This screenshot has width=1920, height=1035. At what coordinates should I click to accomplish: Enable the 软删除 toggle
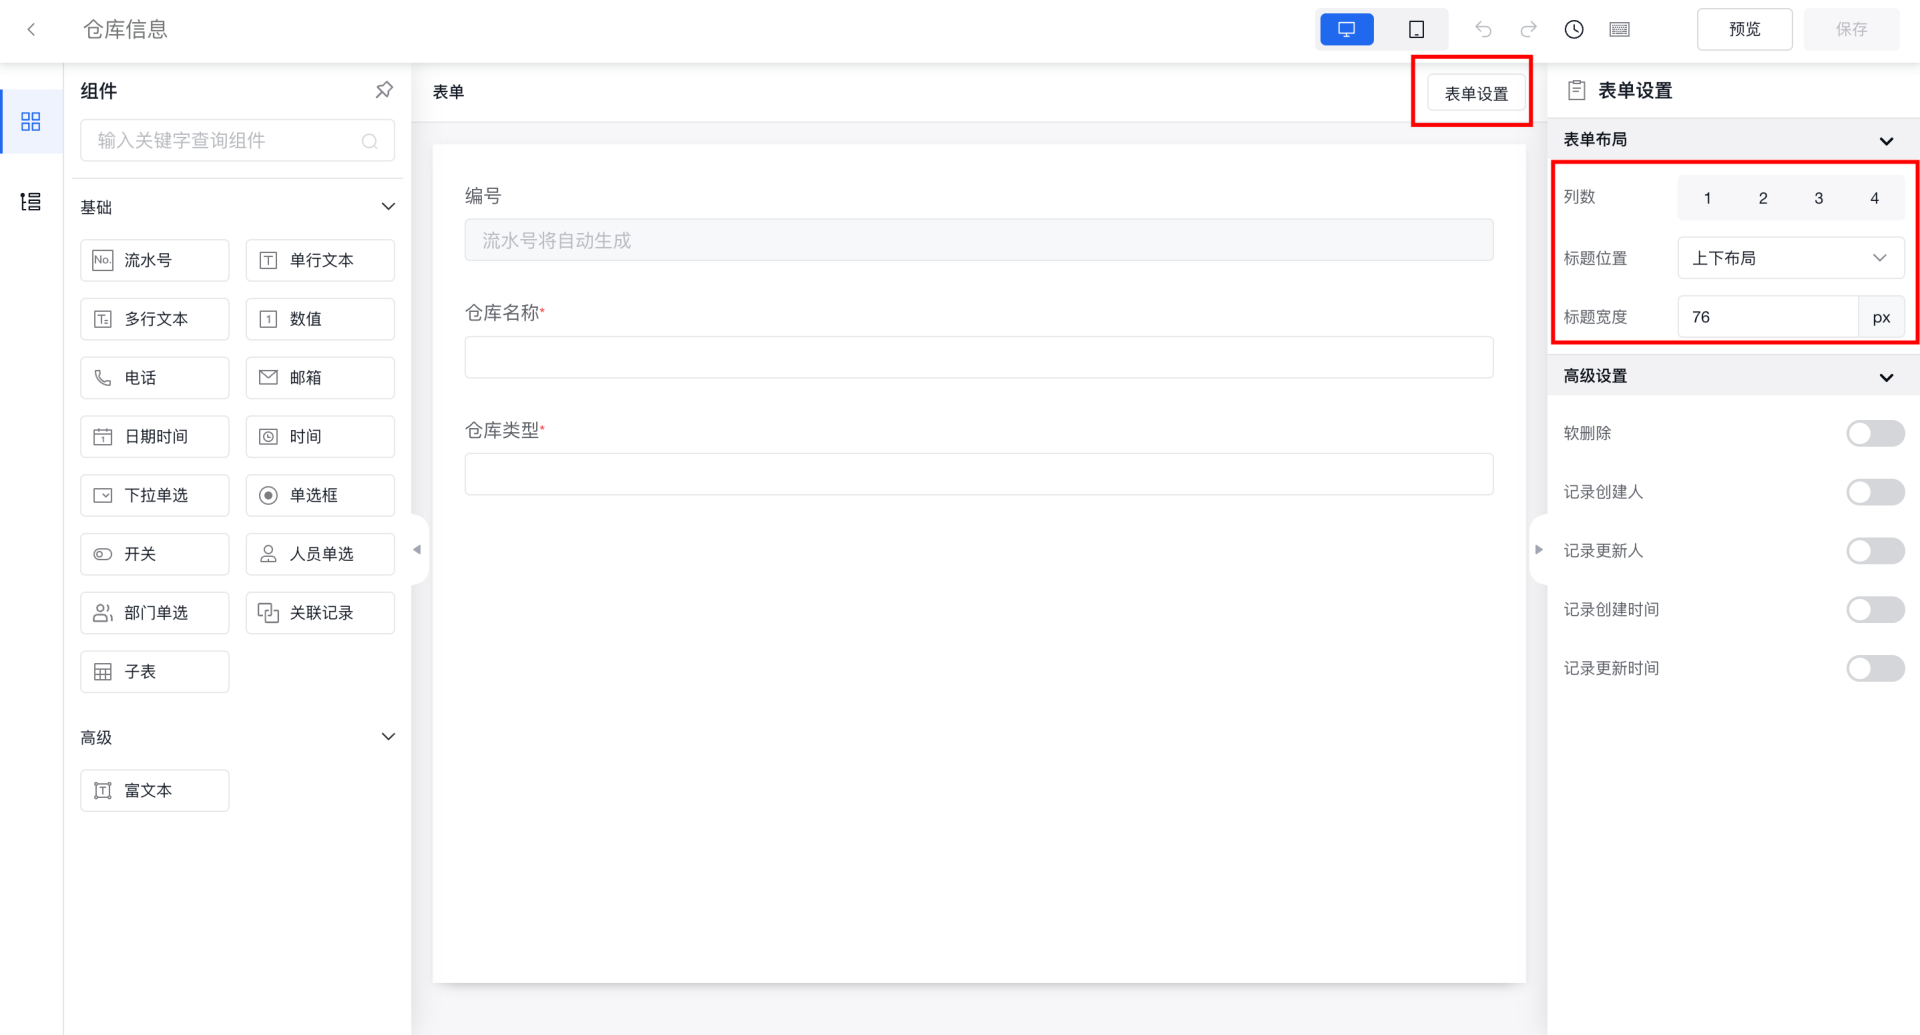coord(1875,433)
